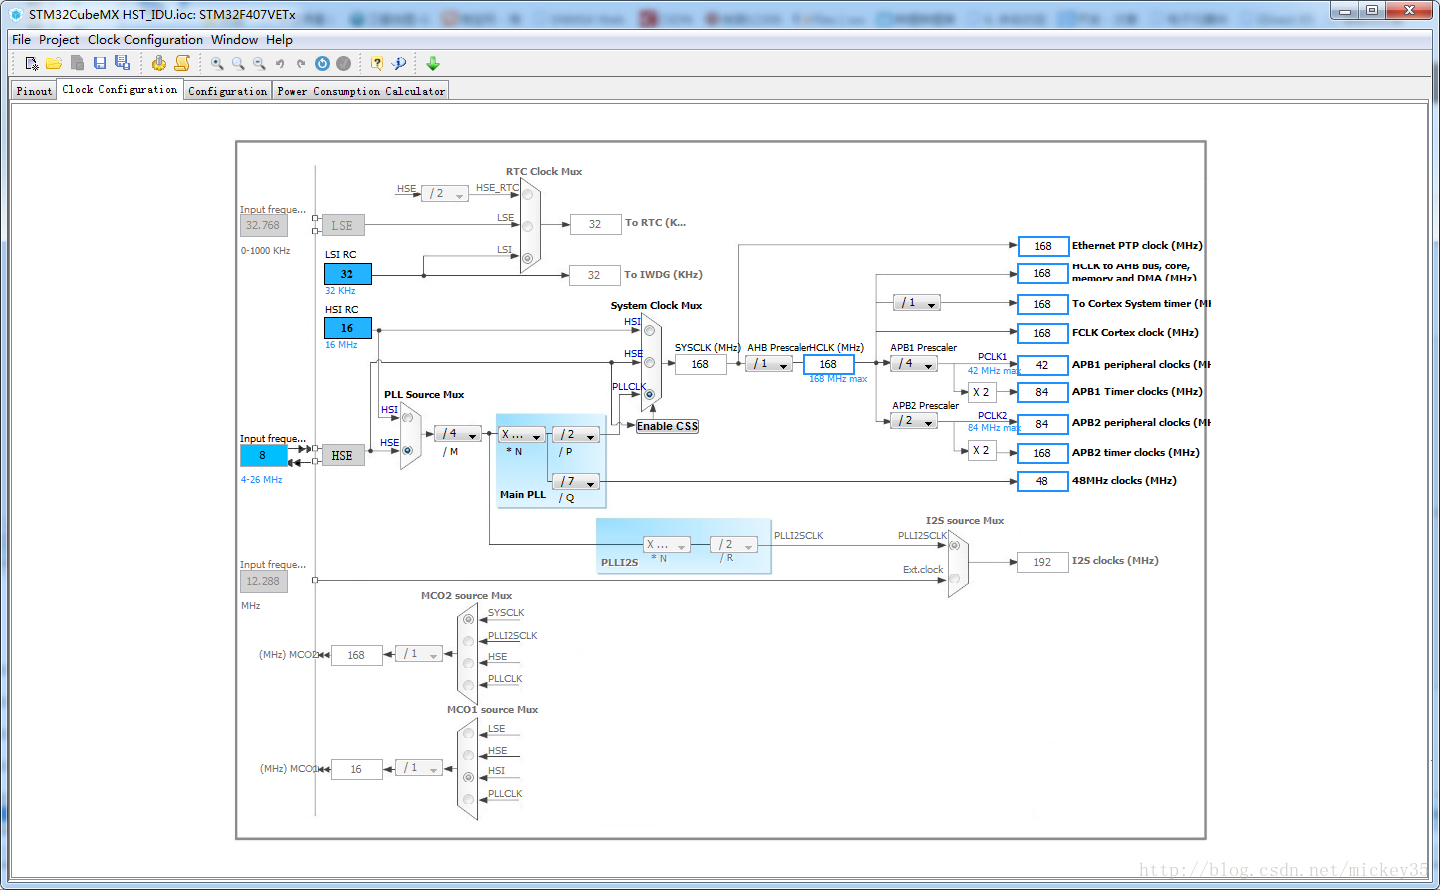Select HSE as PLL source
Viewport: 1440px width, 890px height.
pyautogui.click(x=407, y=450)
